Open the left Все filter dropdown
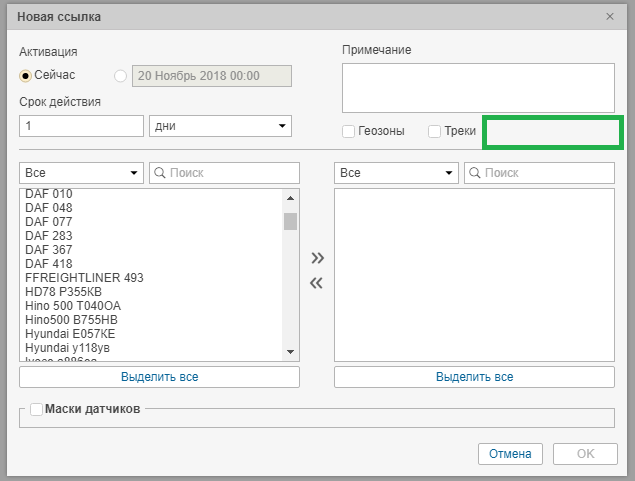 pos(81,173)
